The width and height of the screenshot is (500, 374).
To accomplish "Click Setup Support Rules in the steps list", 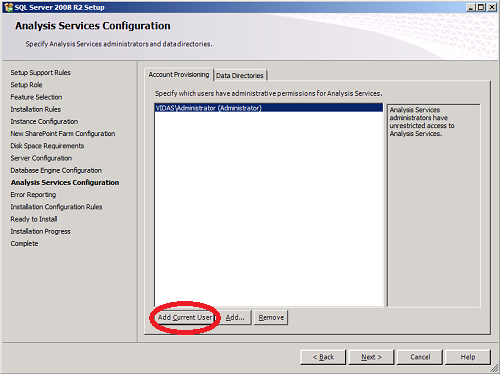I will [40, 72].
